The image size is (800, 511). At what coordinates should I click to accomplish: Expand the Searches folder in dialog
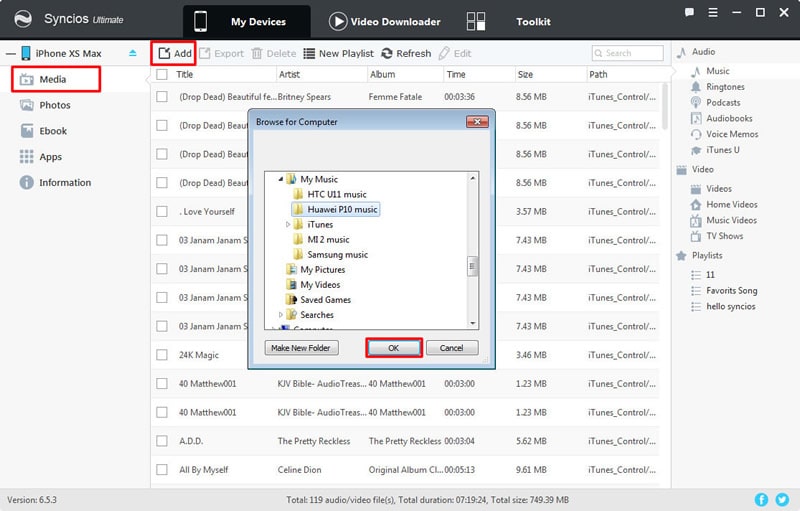(281, 315)
